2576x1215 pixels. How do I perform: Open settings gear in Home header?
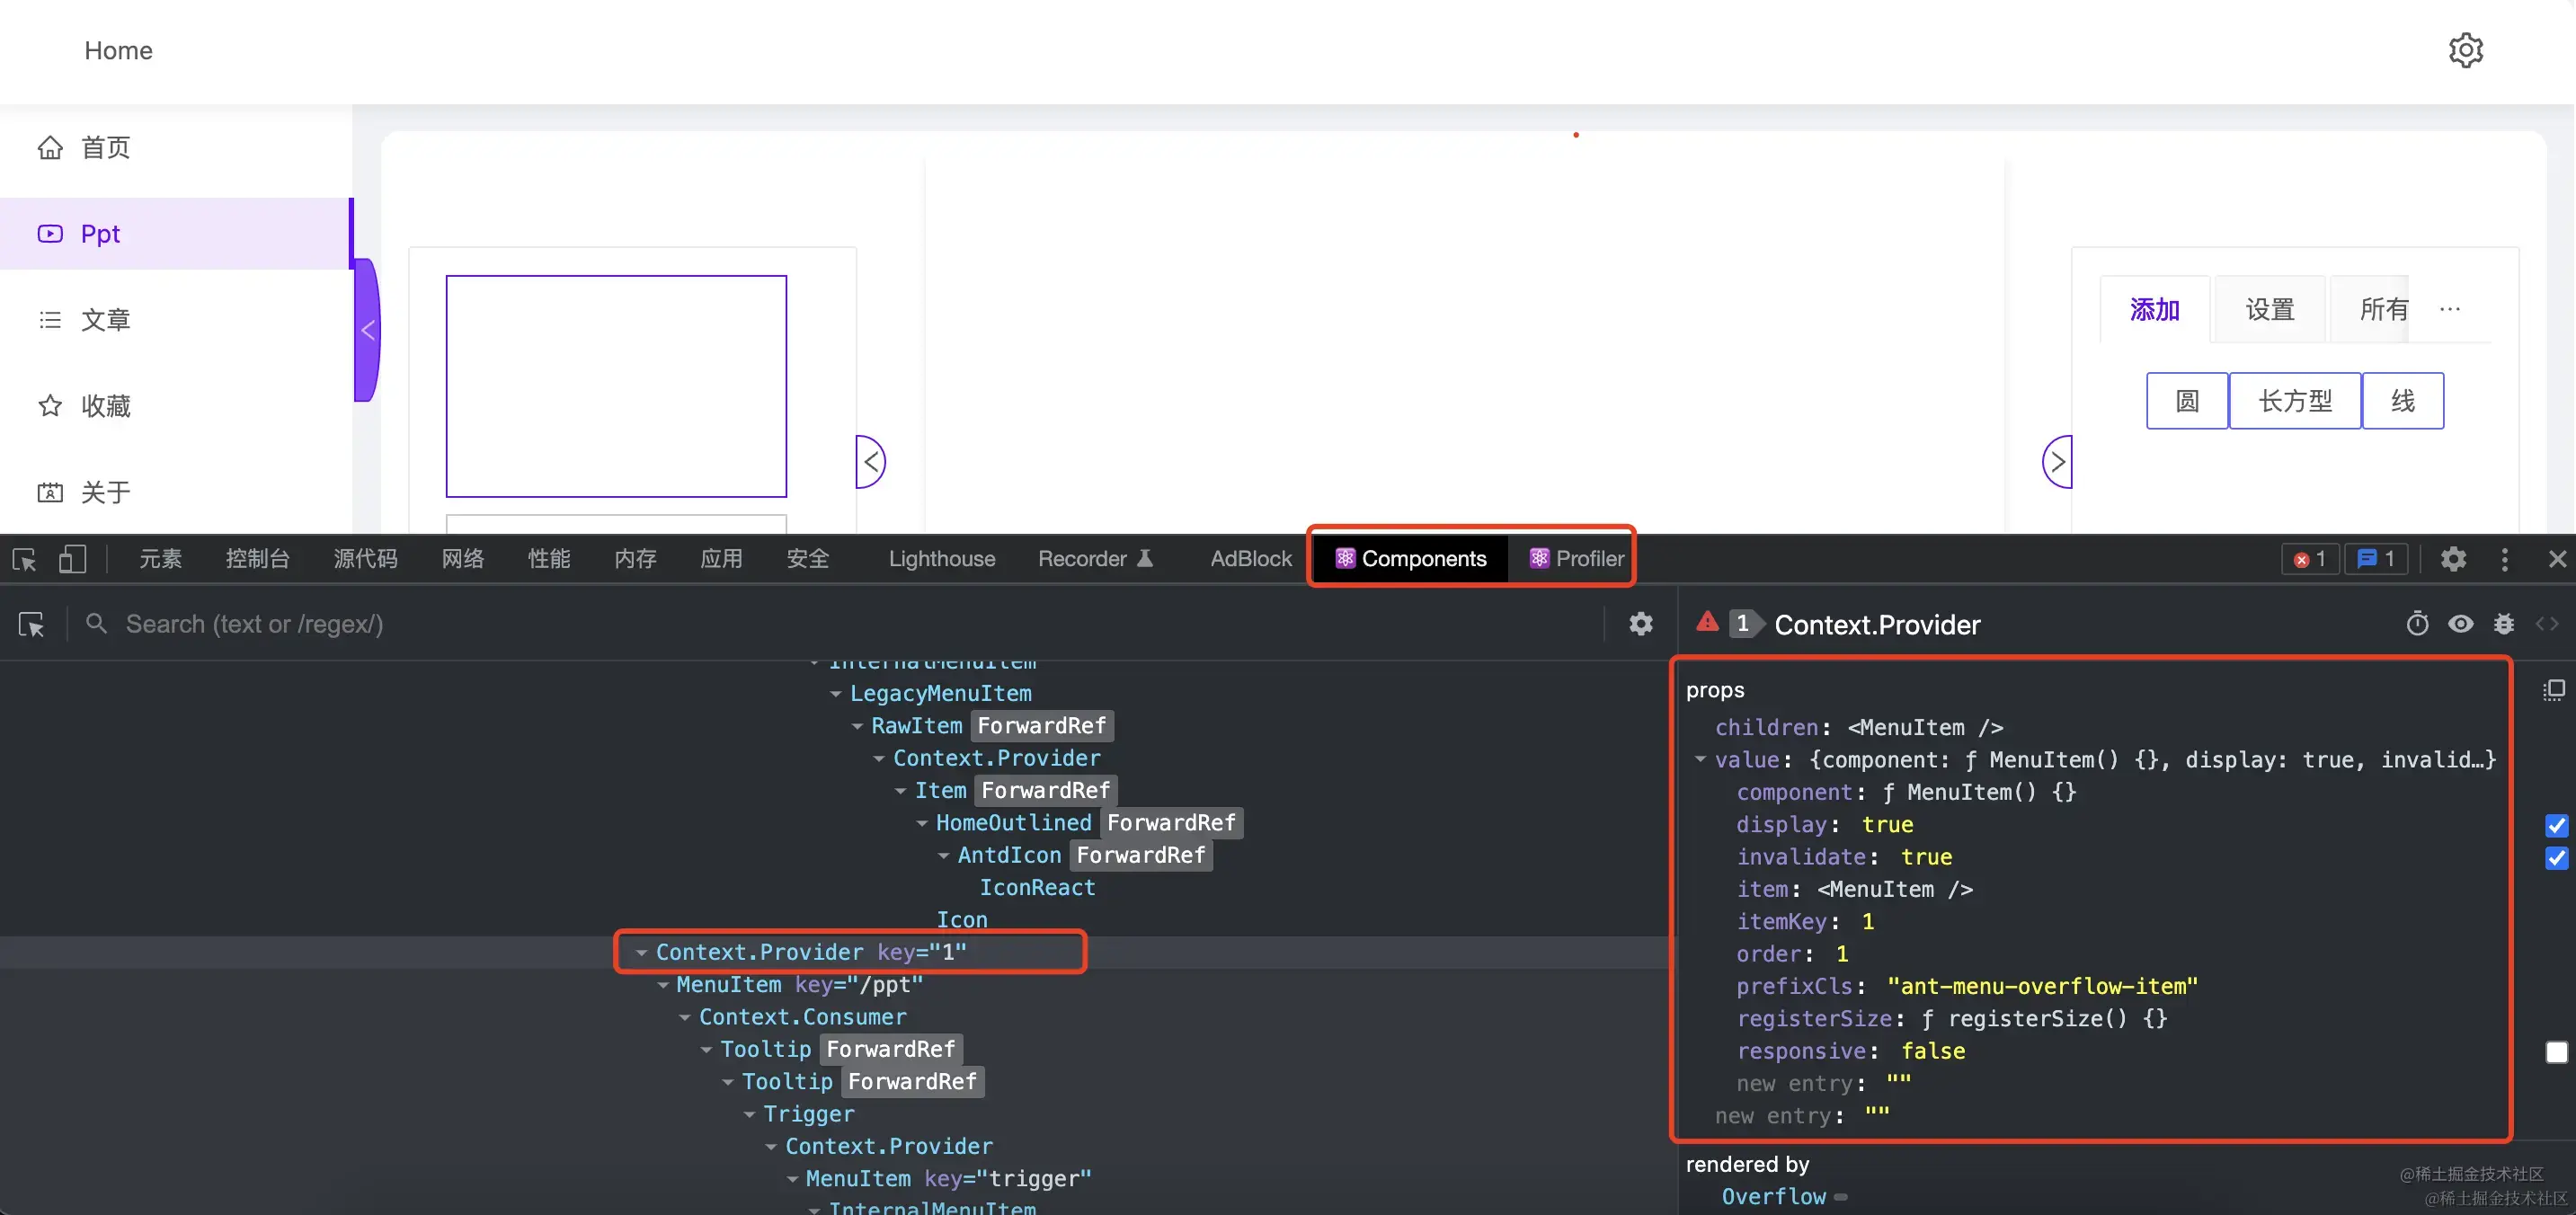(x=2465, y=50)
